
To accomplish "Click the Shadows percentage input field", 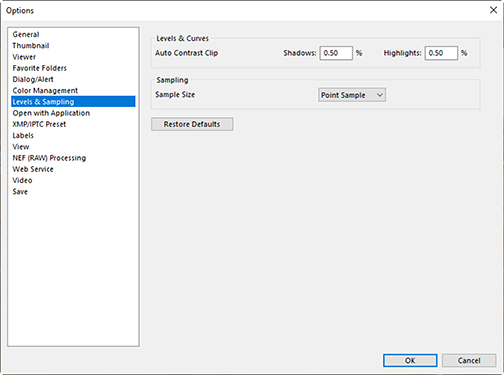I will pos(336,53).
